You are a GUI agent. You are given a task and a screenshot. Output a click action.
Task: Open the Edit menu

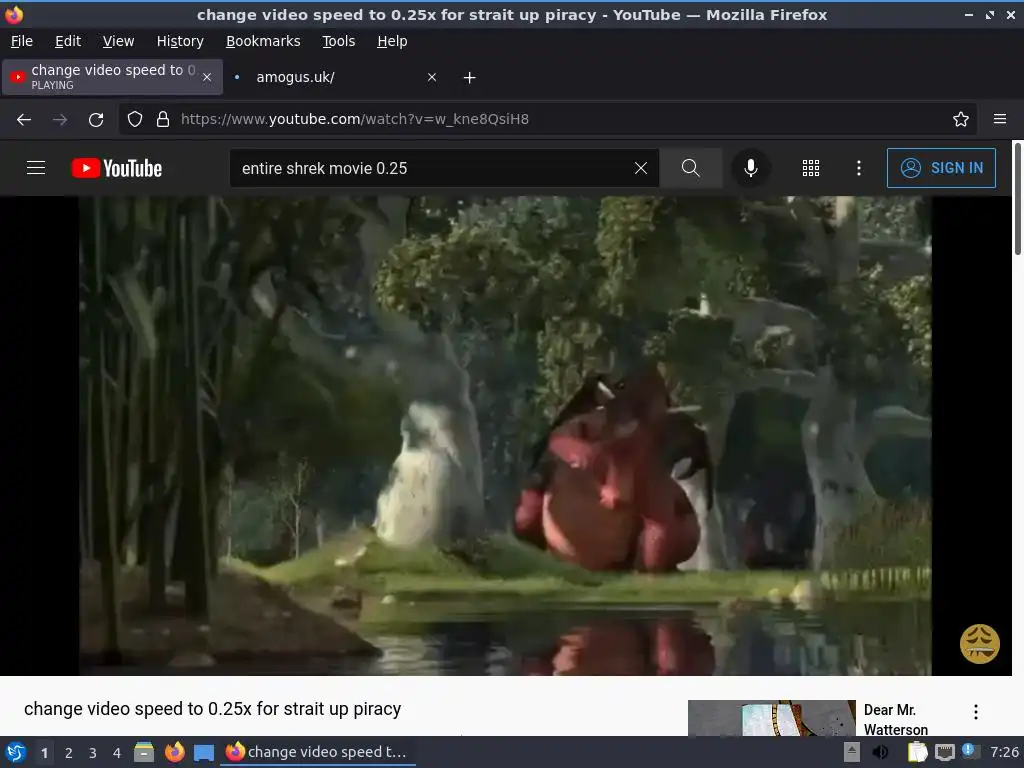(x=68, y=41)
